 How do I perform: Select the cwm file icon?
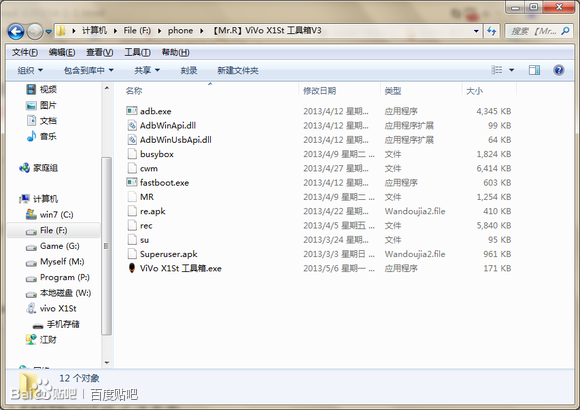click(132, 168)
